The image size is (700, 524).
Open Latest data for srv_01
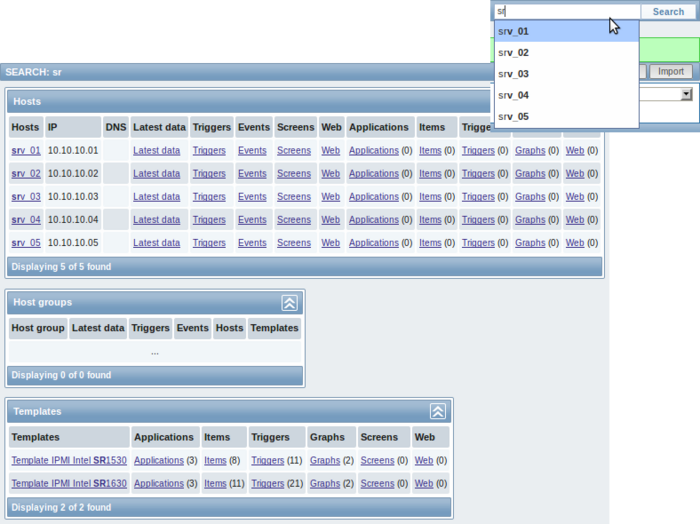(x=156, y=151)
